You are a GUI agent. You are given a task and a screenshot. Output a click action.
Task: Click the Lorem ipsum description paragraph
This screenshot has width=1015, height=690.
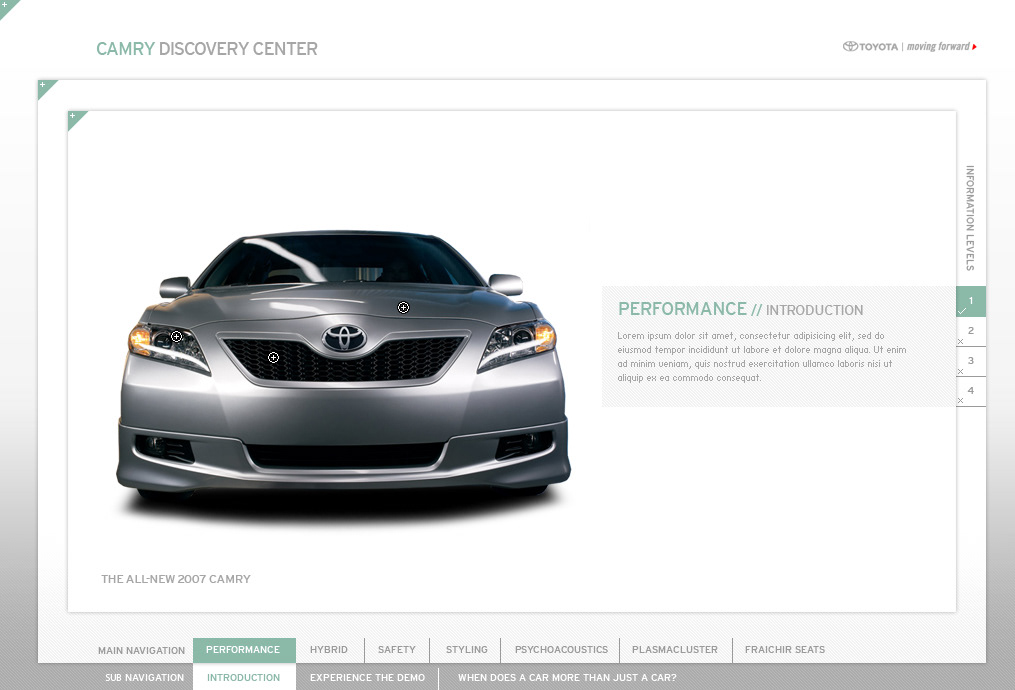coord(761,357)
